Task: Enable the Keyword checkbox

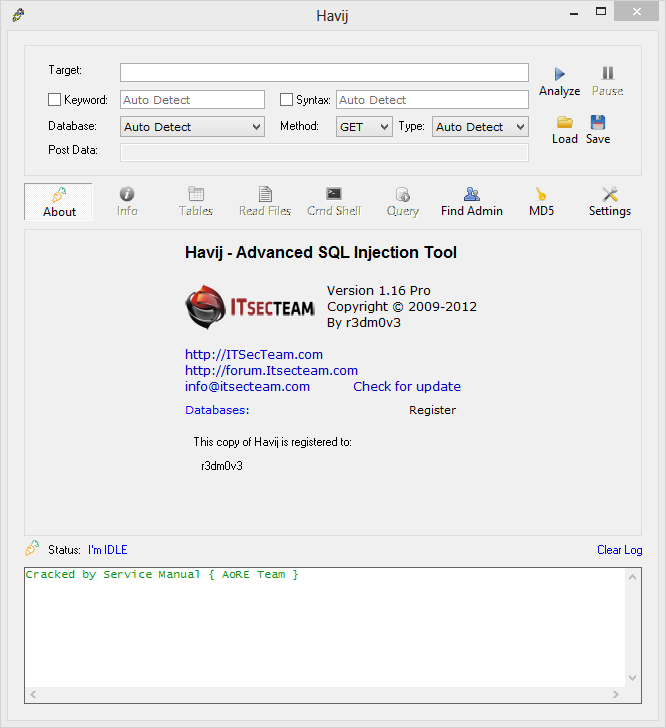Action: coord(54,100)
